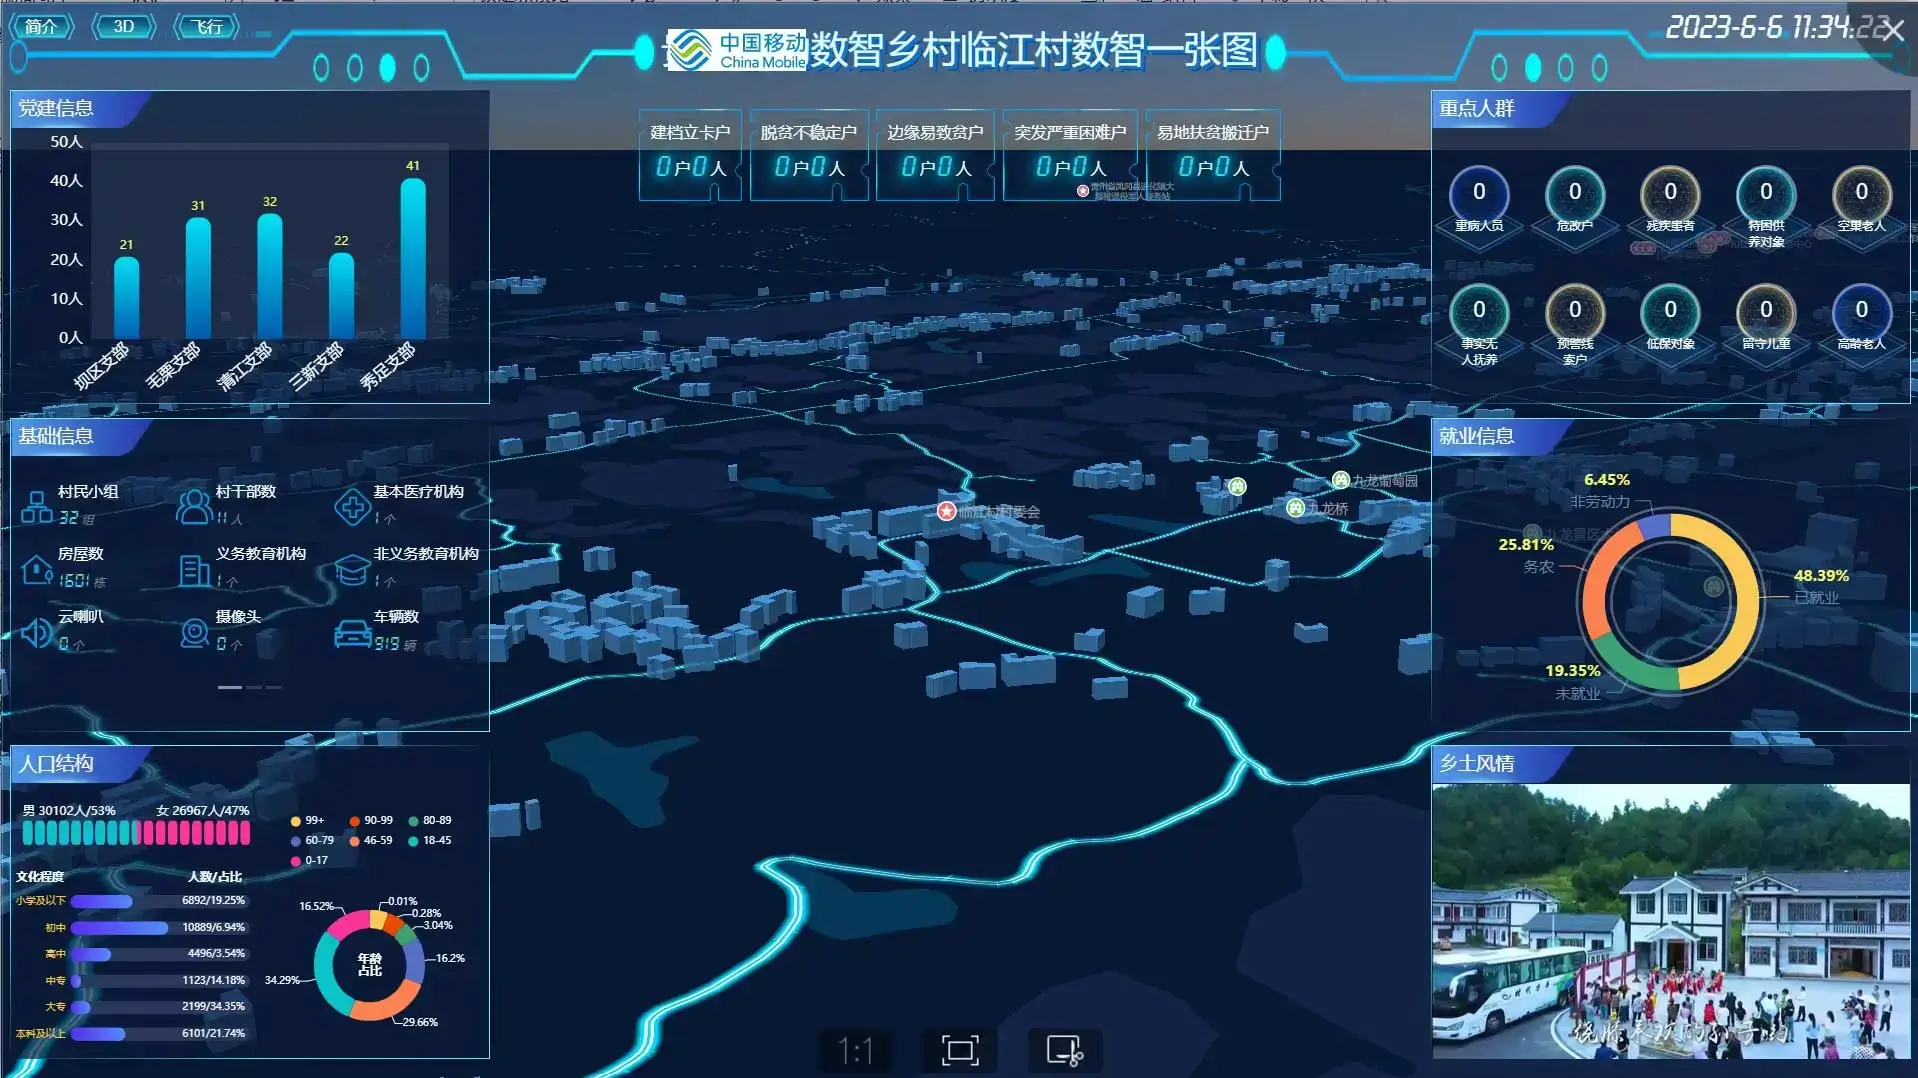The height and width of the screenshot is (1078, 1918).
Task: Select the red star village committee map marker
Action: pos(946,511)
